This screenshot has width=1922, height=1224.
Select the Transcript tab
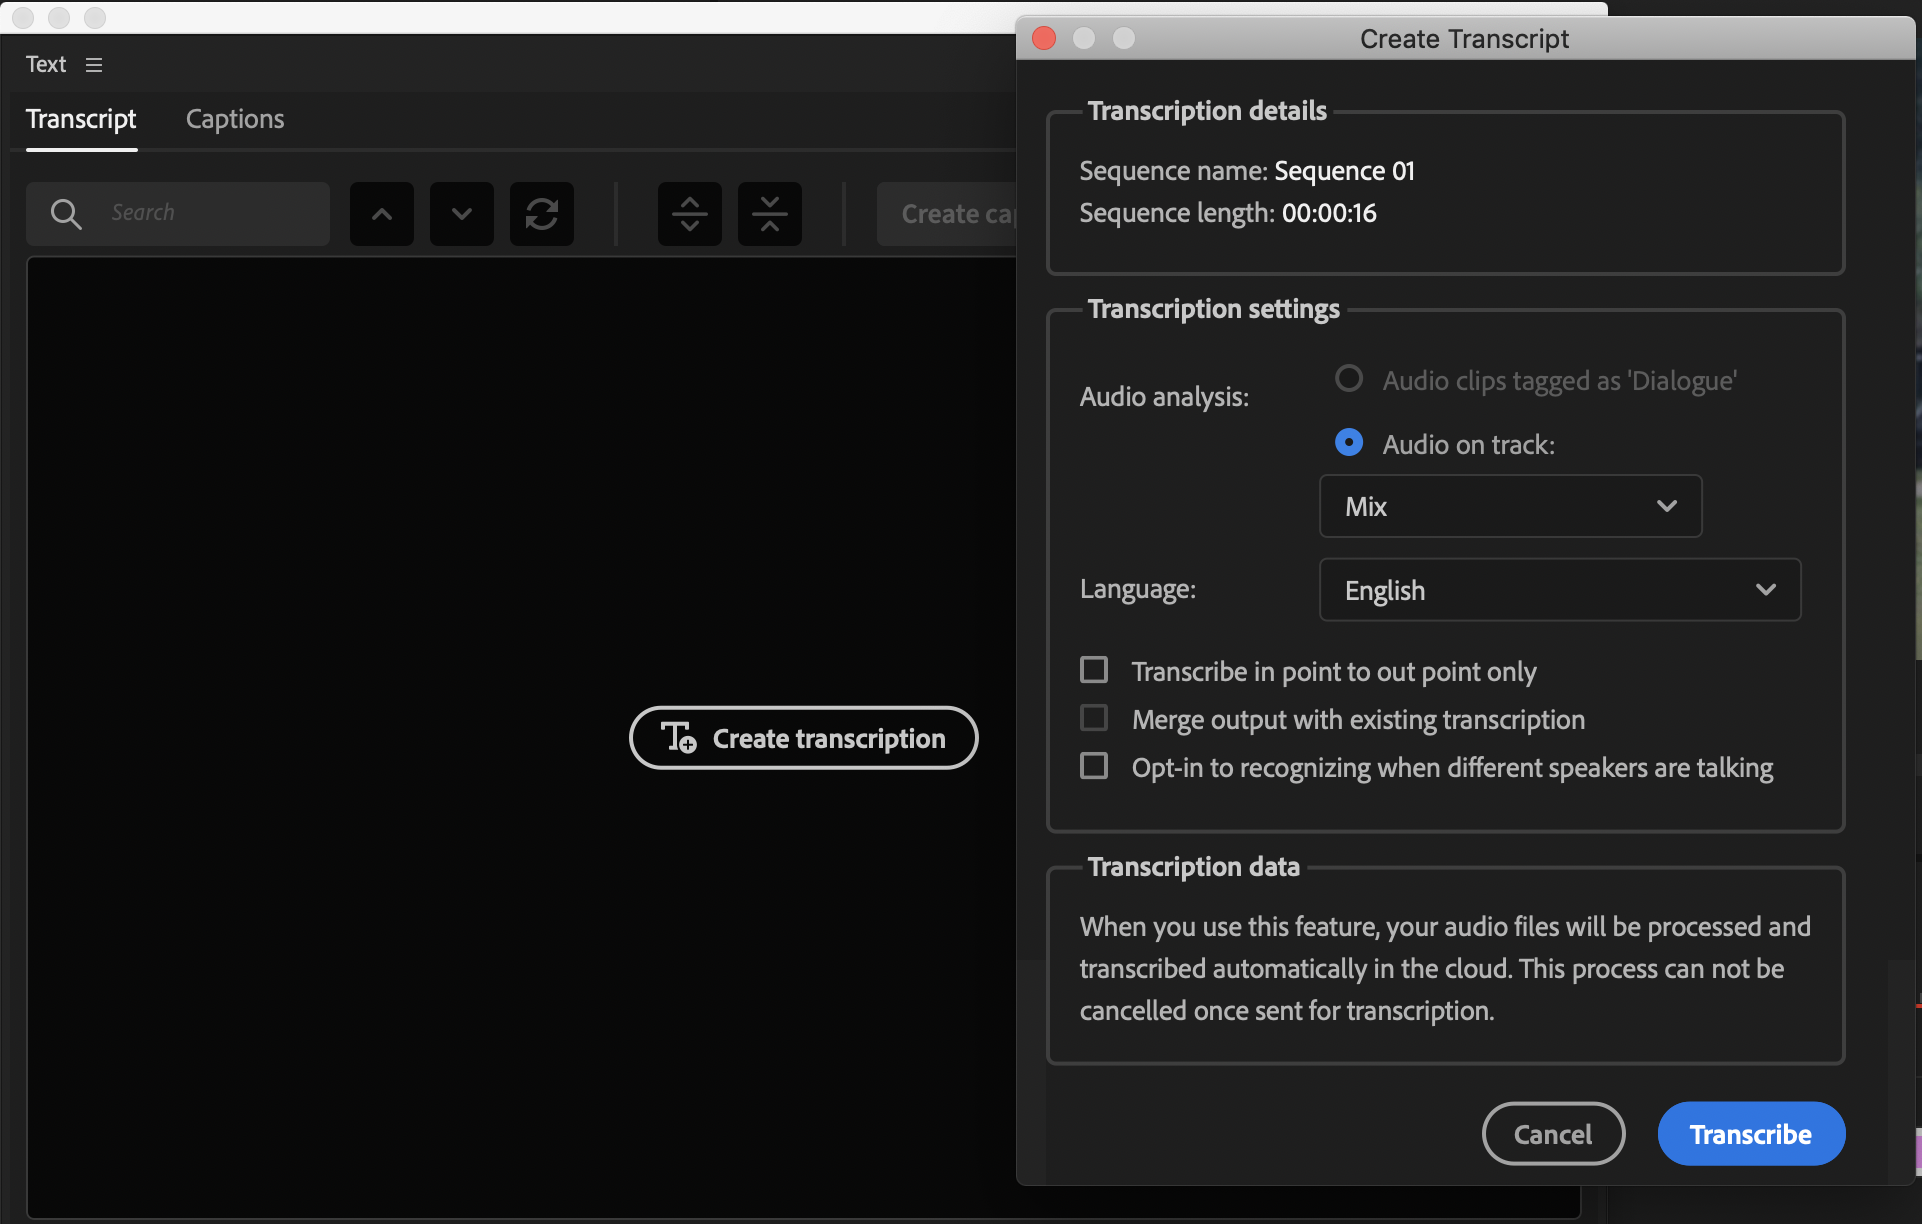[x=81, y=119]
